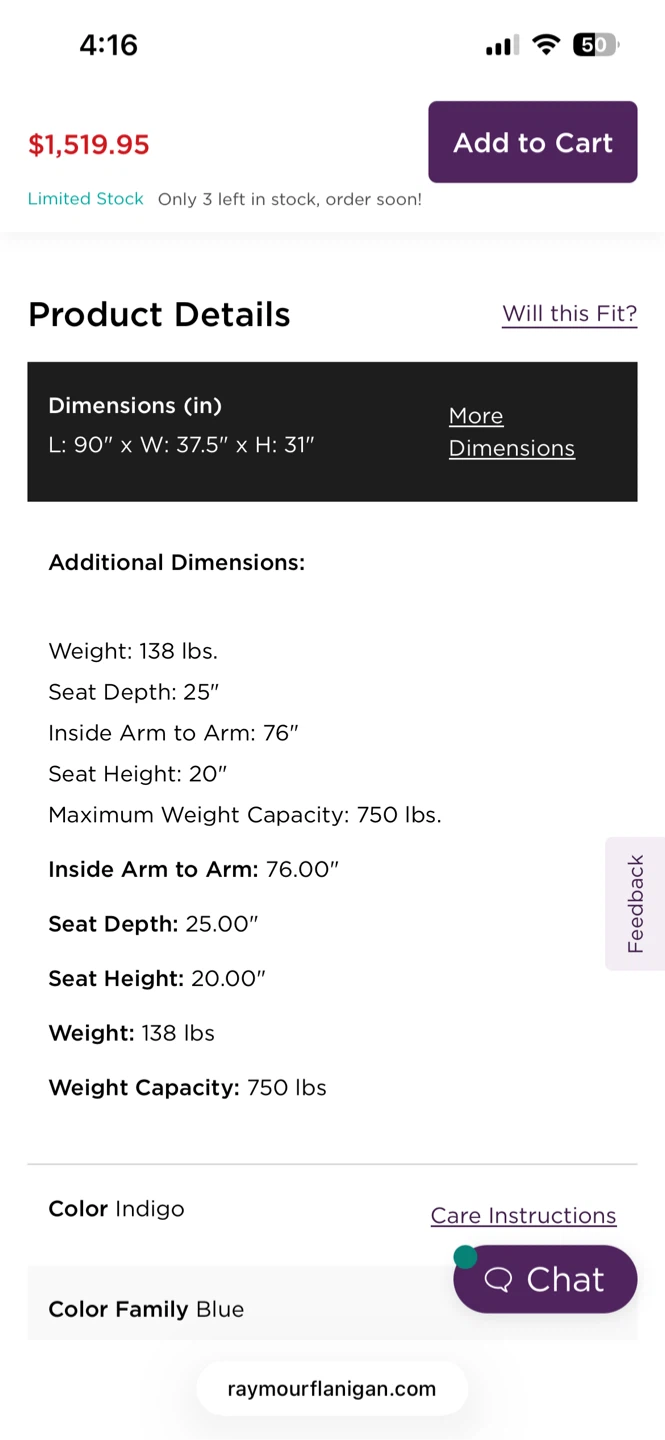This screenshot has width=665, height=1440.
Task: Click the chat speech bubble icon
Action: coord(498,1280)
